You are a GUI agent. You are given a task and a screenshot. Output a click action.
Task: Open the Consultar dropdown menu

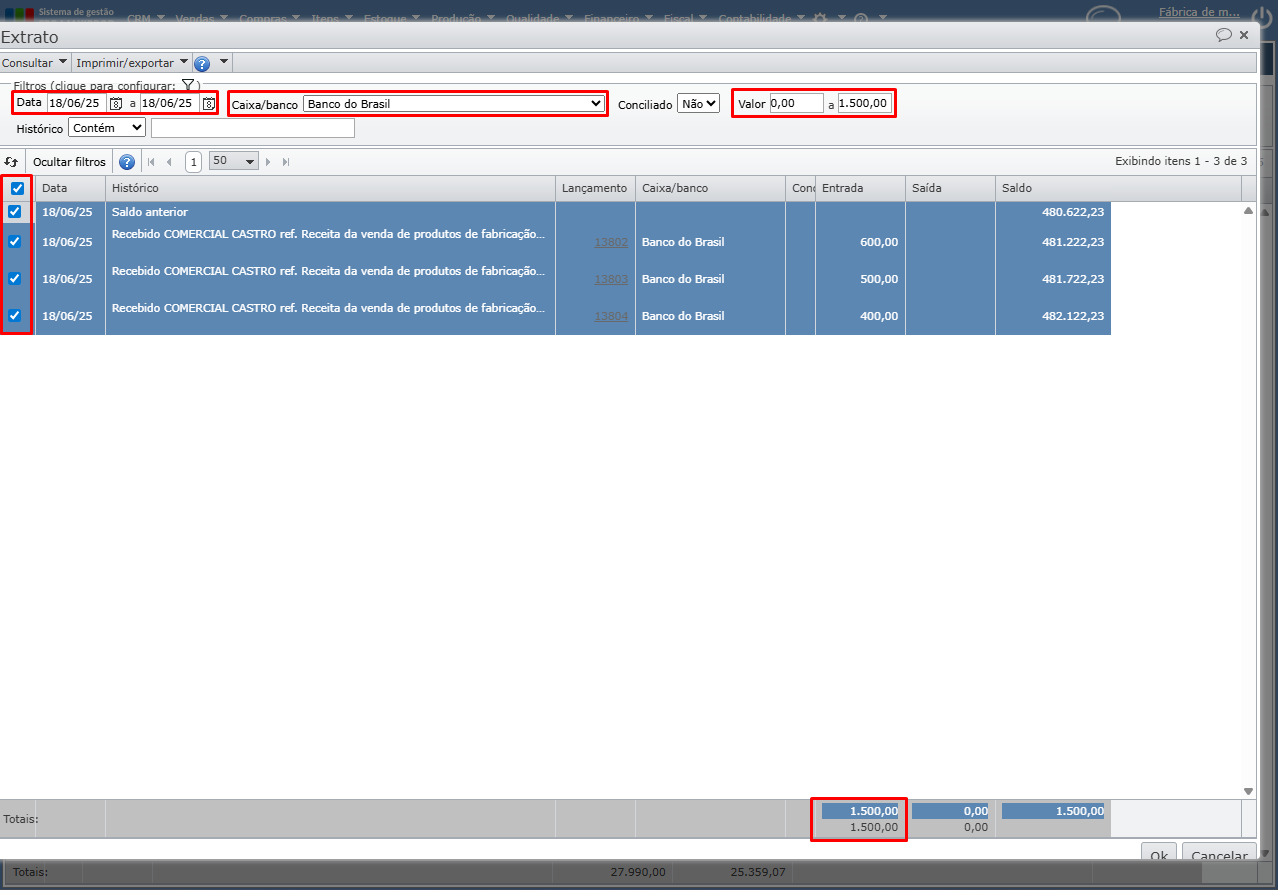click(x=35, y=62)
